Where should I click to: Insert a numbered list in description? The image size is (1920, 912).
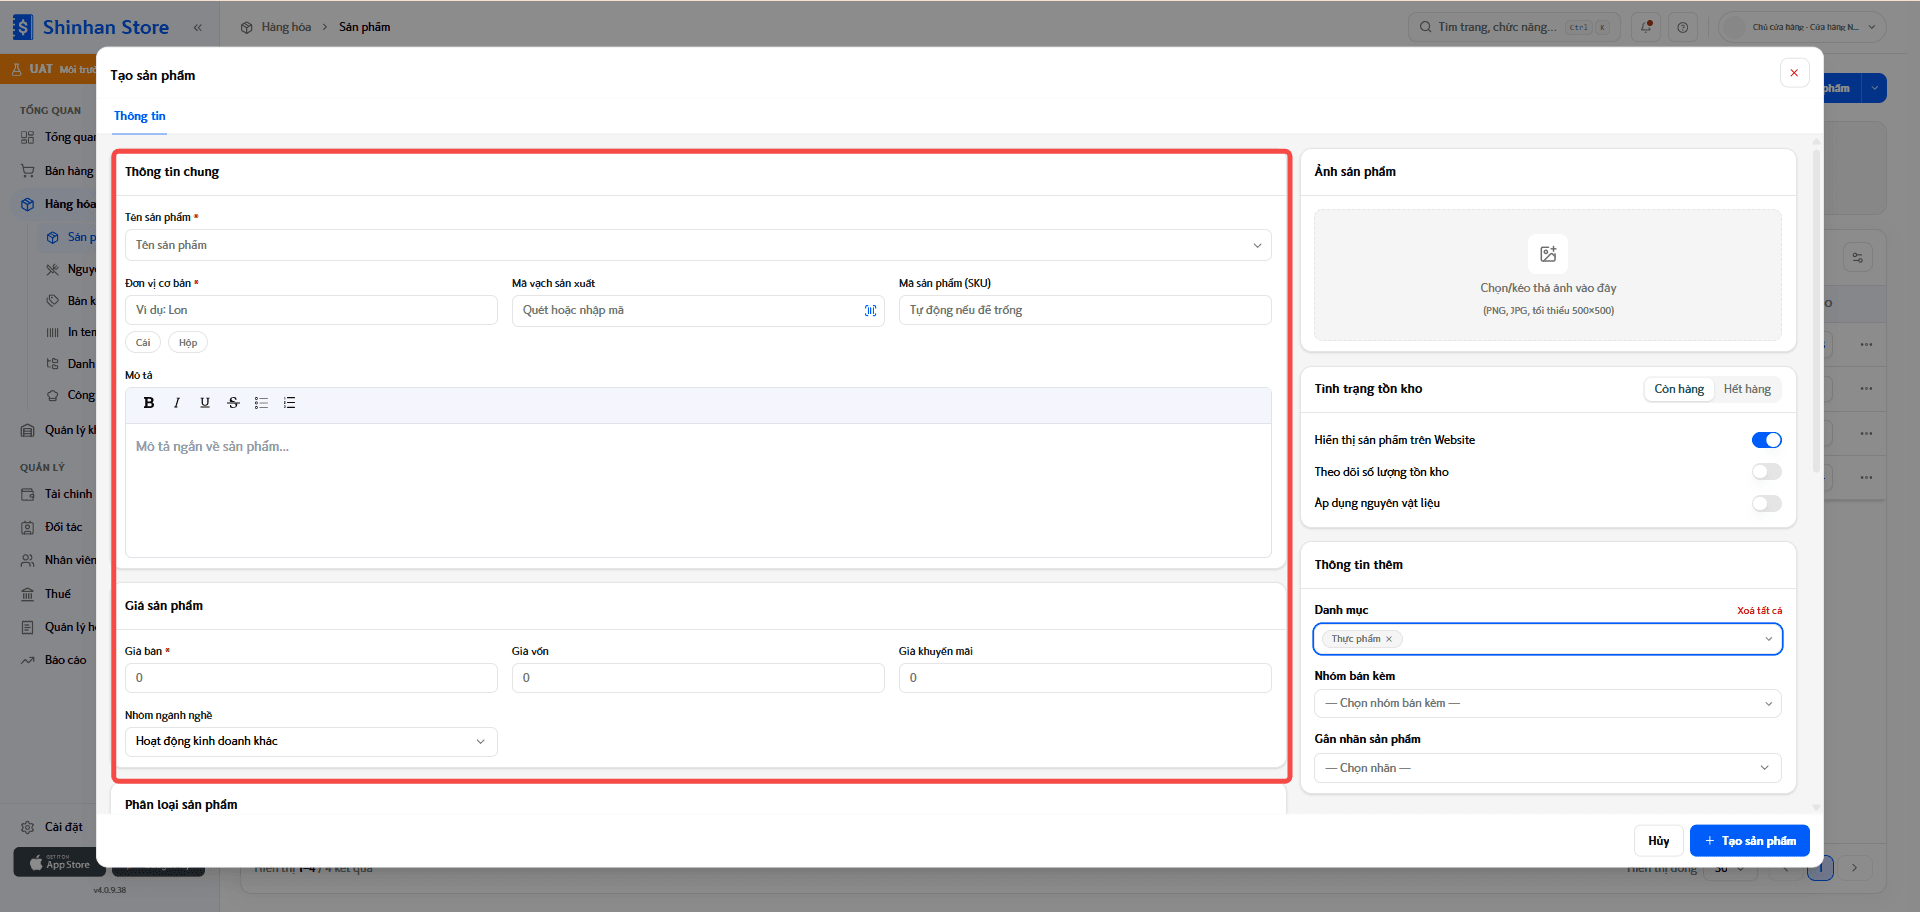pos(289,403)
